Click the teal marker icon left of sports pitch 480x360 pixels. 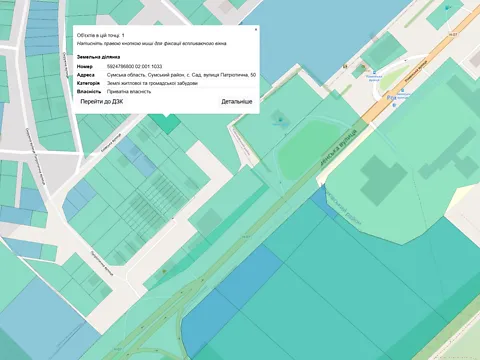click(280, 119)
